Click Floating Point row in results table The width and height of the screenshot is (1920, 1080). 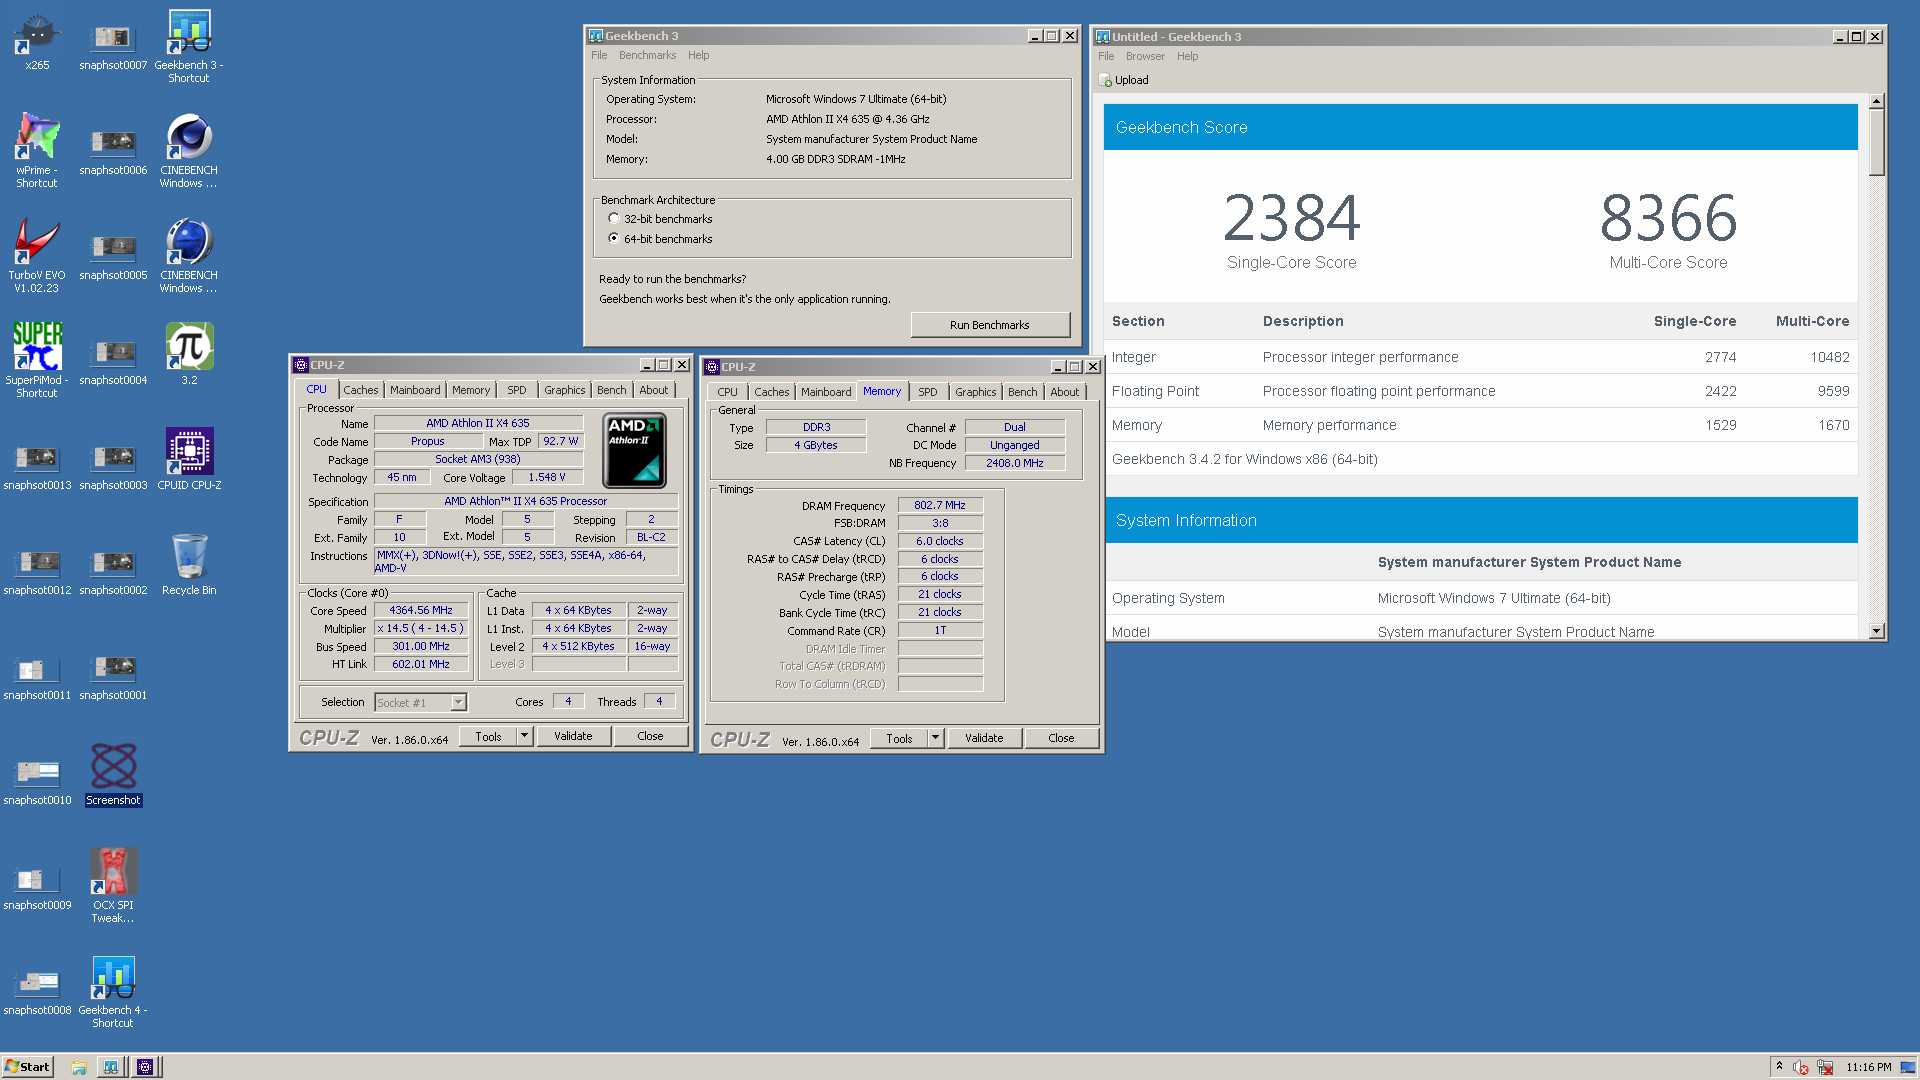[1480, 391]
